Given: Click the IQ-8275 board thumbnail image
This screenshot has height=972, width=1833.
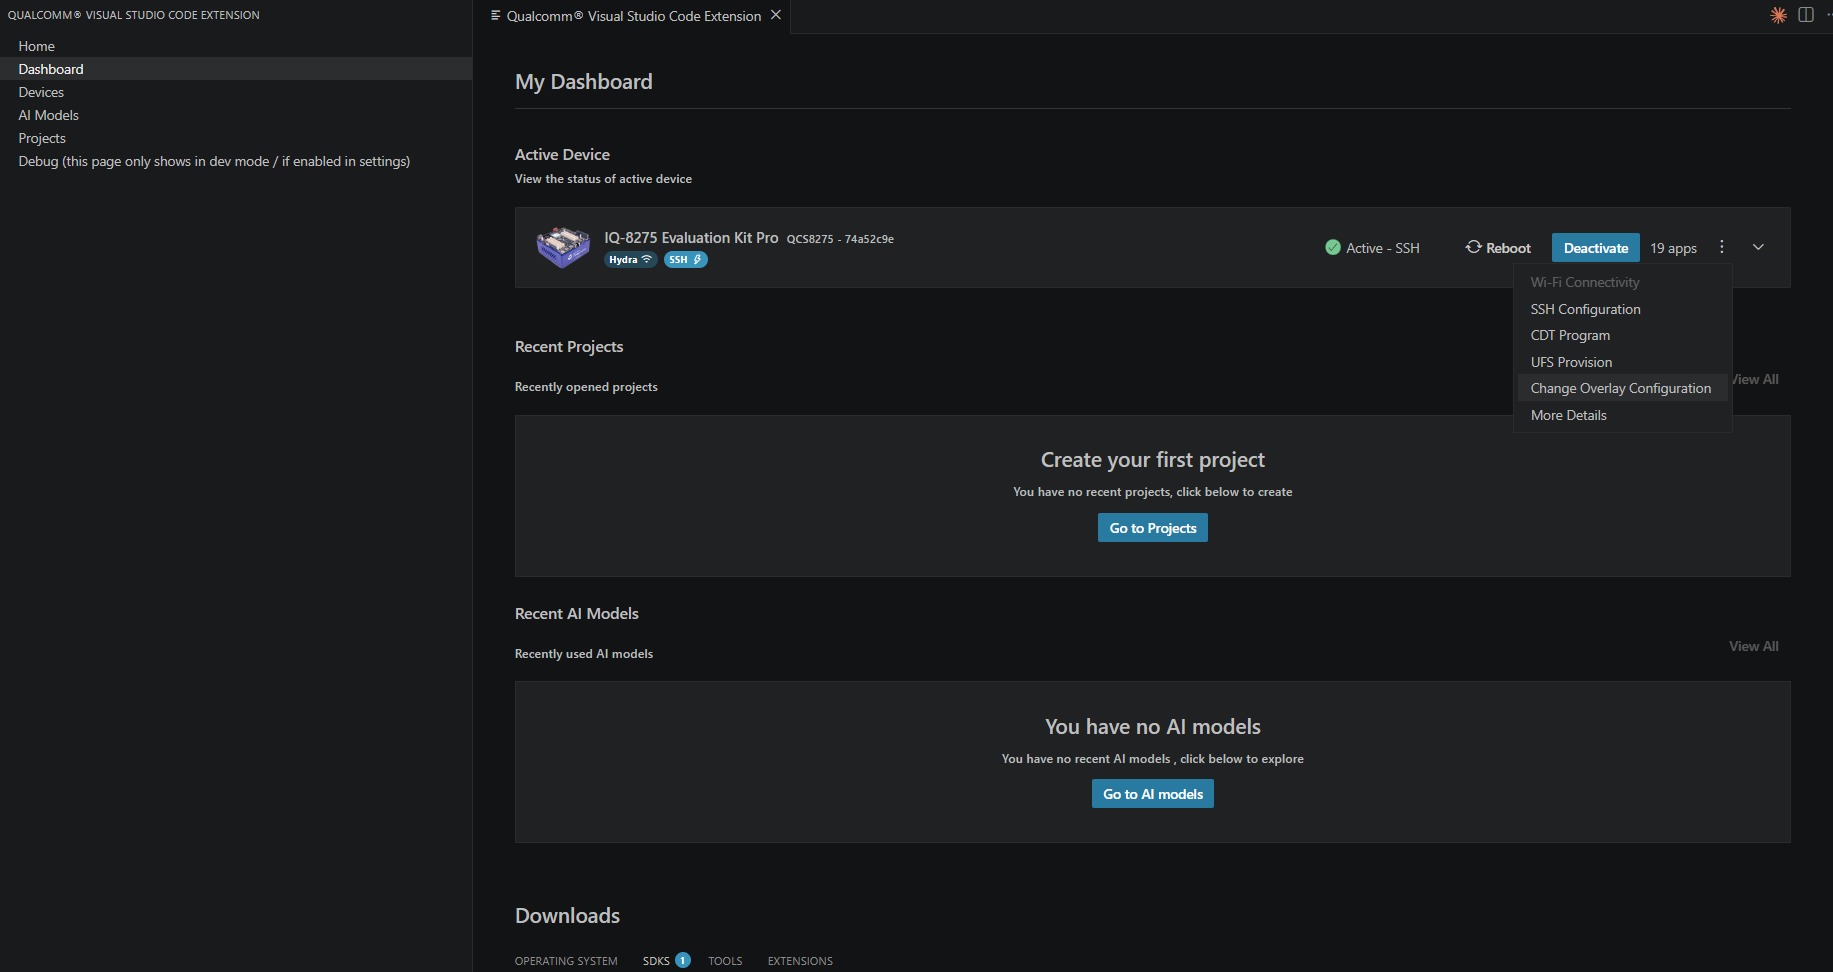Looking at the screenshot, I should pos(563,247).
